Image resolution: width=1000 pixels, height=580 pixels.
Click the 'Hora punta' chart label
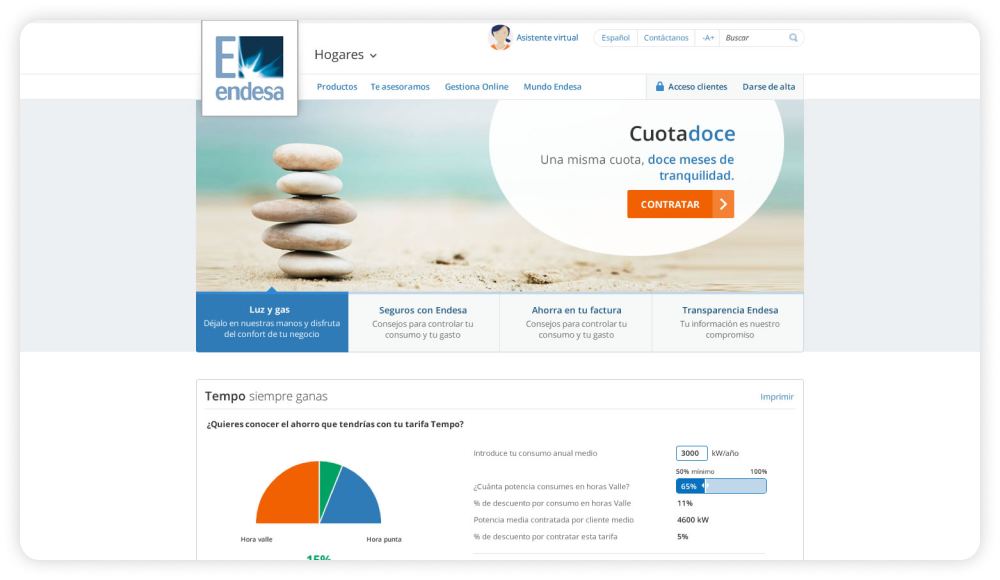(x=384, y=539)
